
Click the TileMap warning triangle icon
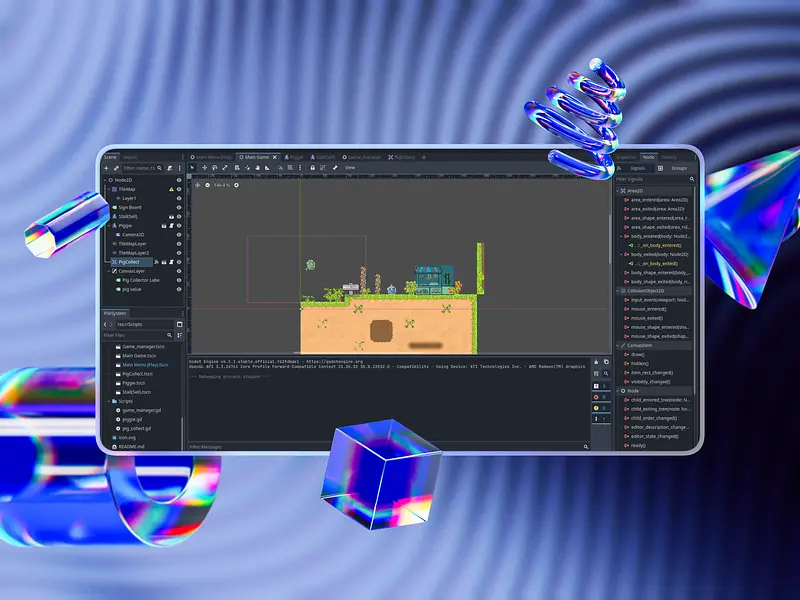(x=170, y=189)
